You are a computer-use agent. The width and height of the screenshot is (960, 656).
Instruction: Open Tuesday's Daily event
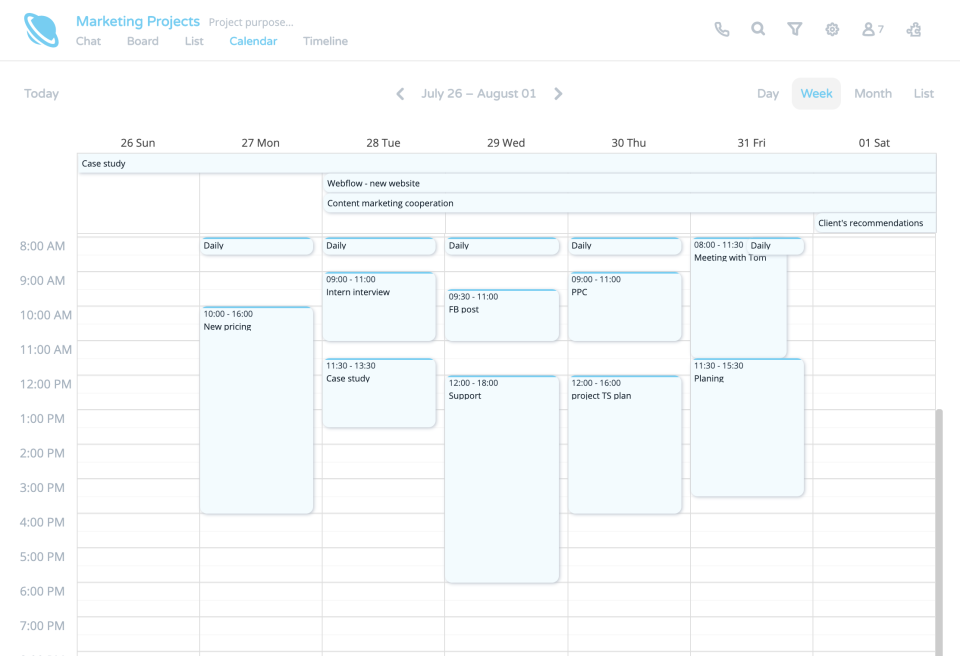[379, 246]
